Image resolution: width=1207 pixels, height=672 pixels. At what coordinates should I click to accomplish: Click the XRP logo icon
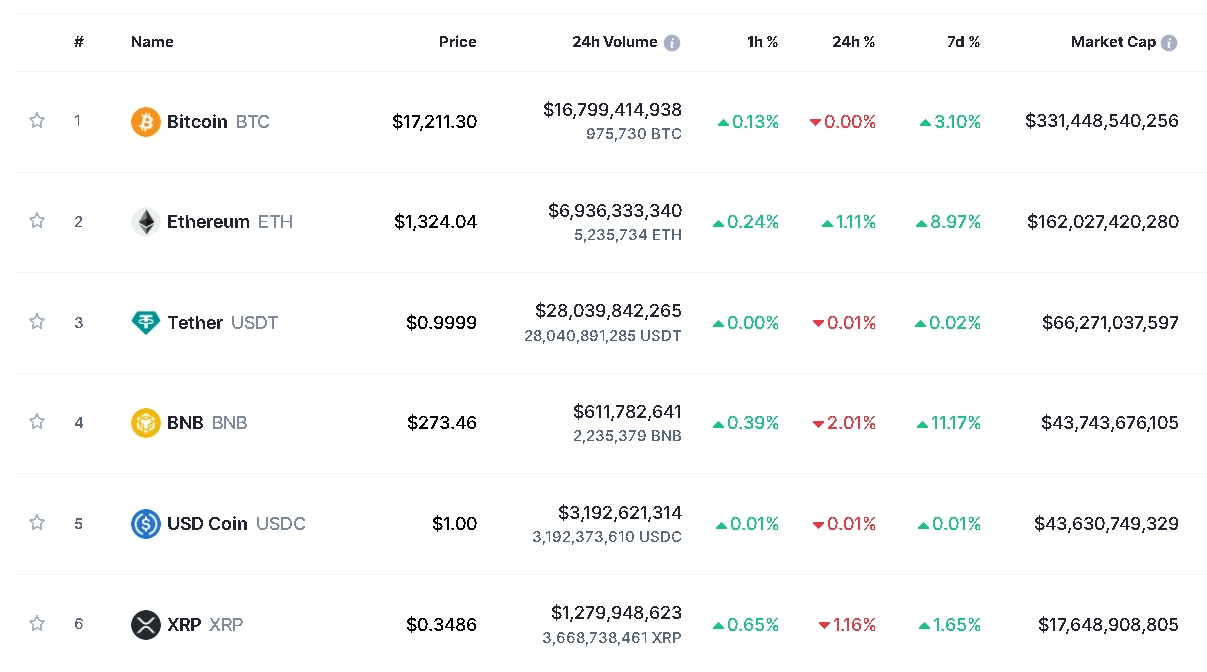click(146, 625)
